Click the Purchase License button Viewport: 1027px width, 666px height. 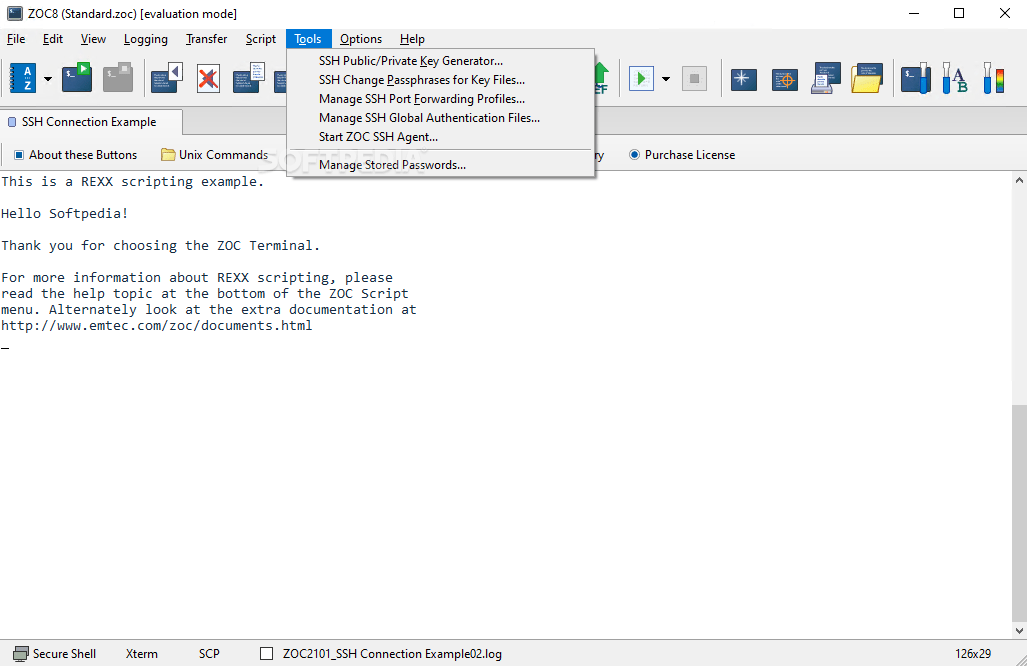coord(682,155)
